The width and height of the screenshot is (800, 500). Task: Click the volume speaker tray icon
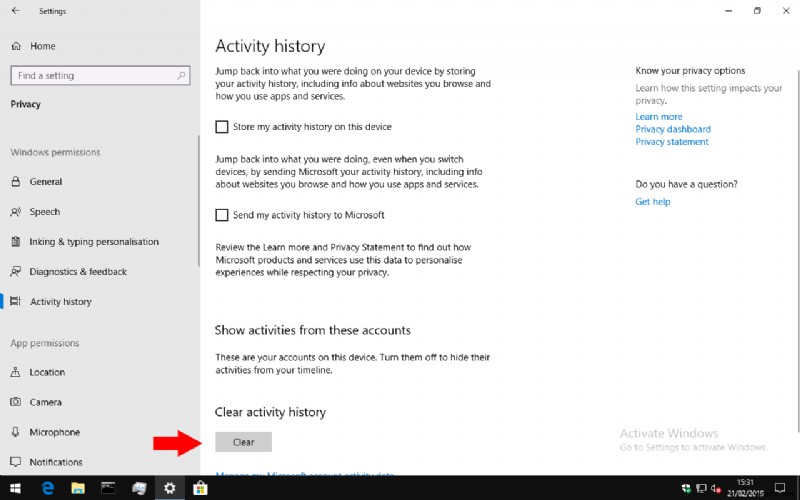tap(716, 489)
